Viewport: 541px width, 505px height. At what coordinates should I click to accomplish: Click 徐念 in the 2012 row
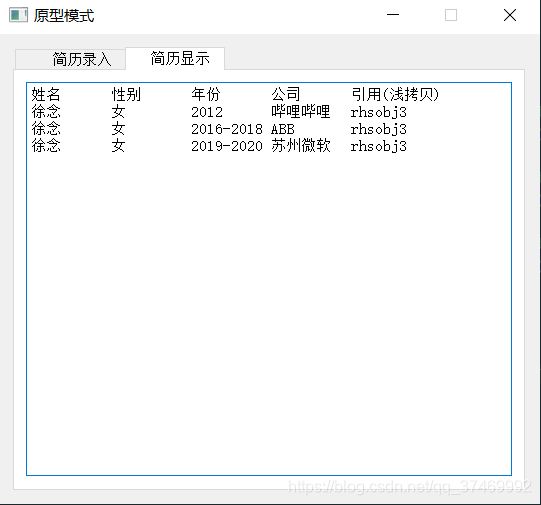(x=46, y=111)
